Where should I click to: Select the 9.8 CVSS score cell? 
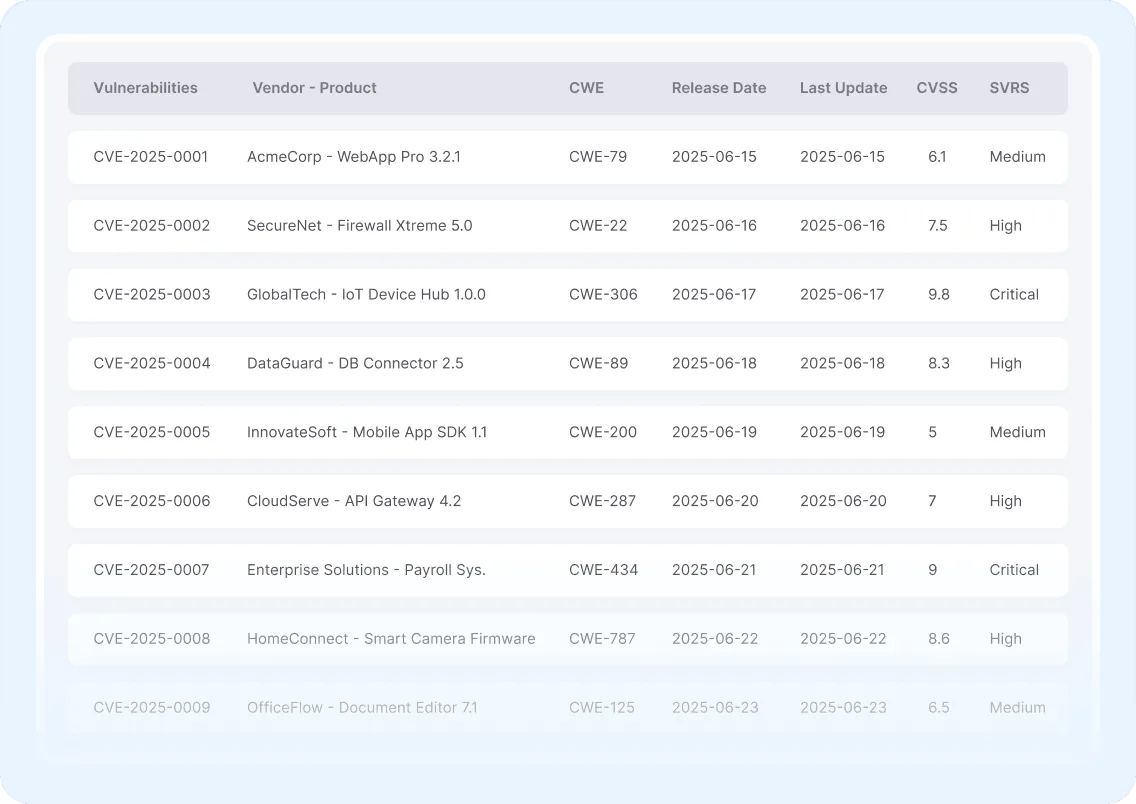point(938,295)
